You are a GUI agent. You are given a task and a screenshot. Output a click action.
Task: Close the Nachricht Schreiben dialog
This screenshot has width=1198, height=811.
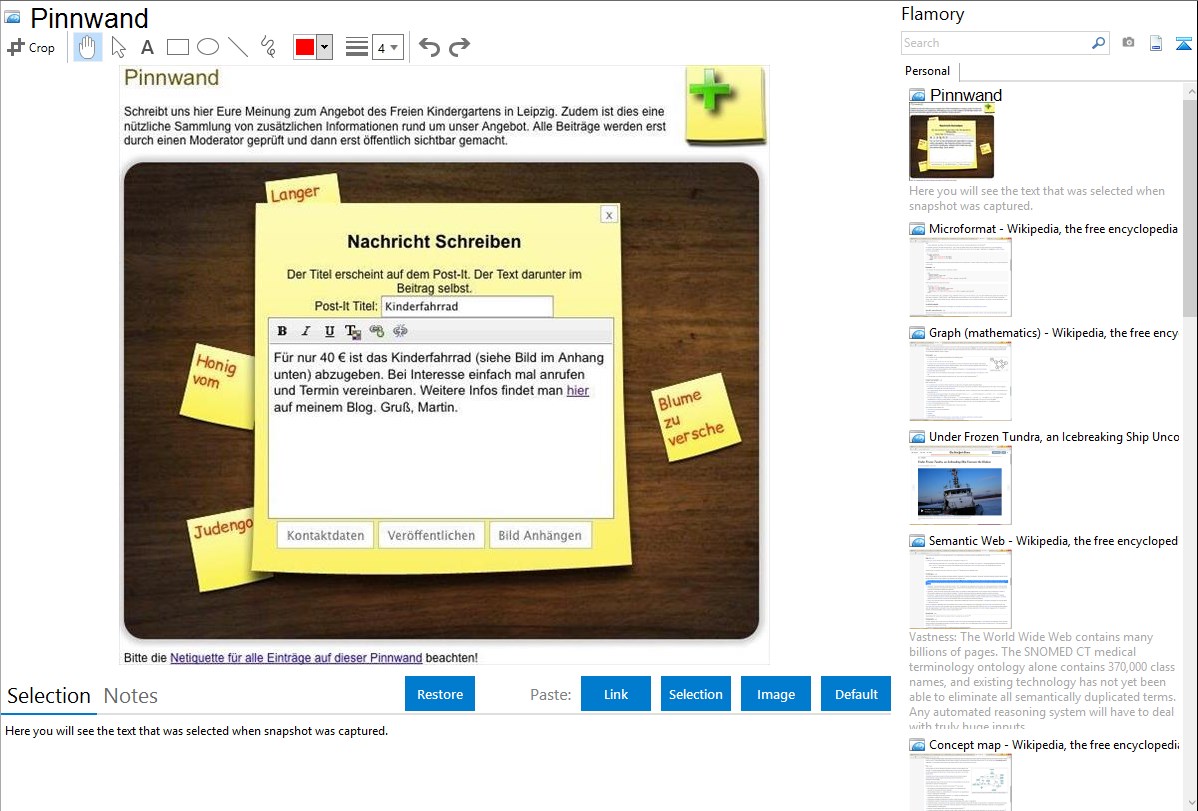pyautogui.click(x=609, y=215)
